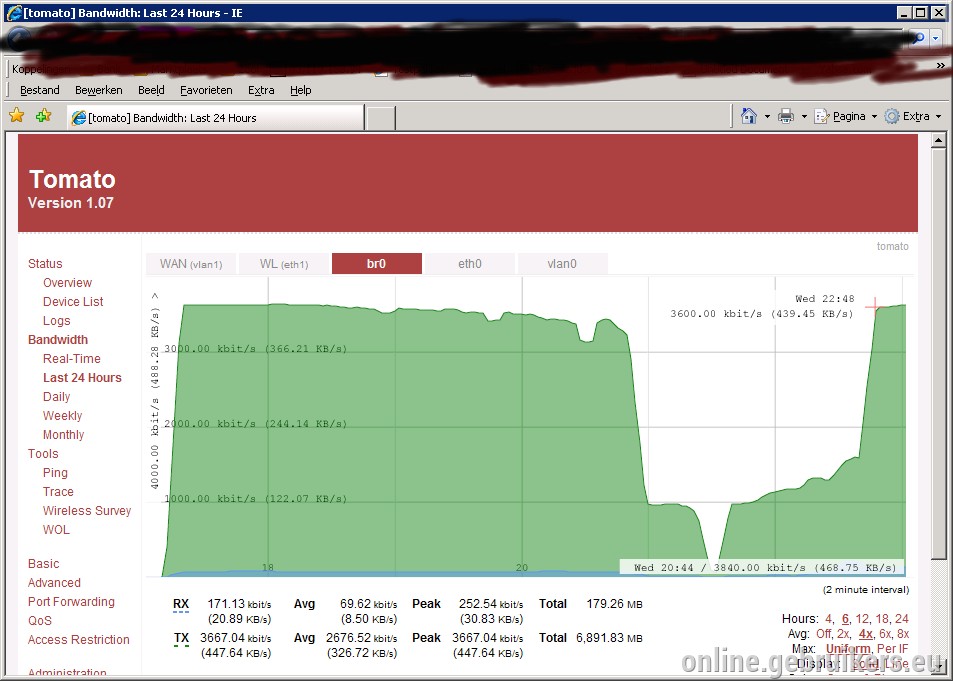Go to Basic settings
Image resolution: width=953 pixels, height=681 pixels.
(44, 564)
